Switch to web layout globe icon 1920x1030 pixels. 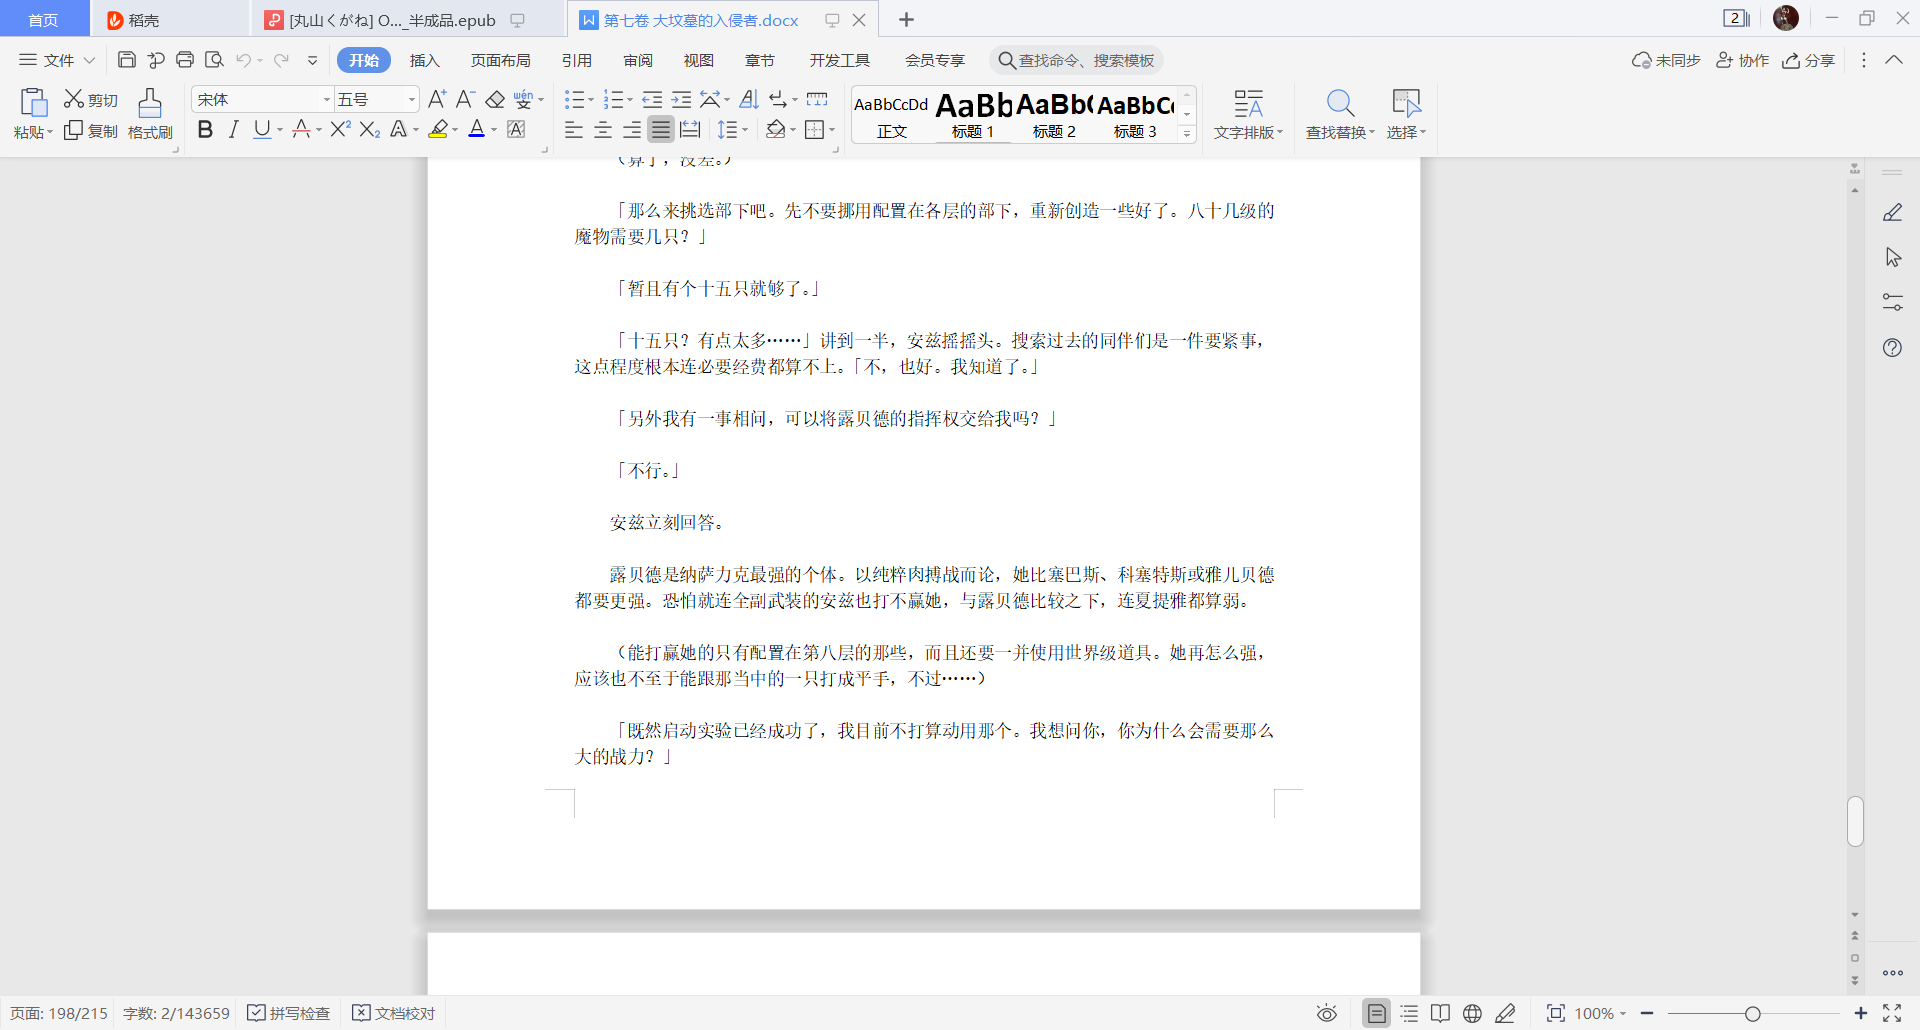tap(1472, 1013)
